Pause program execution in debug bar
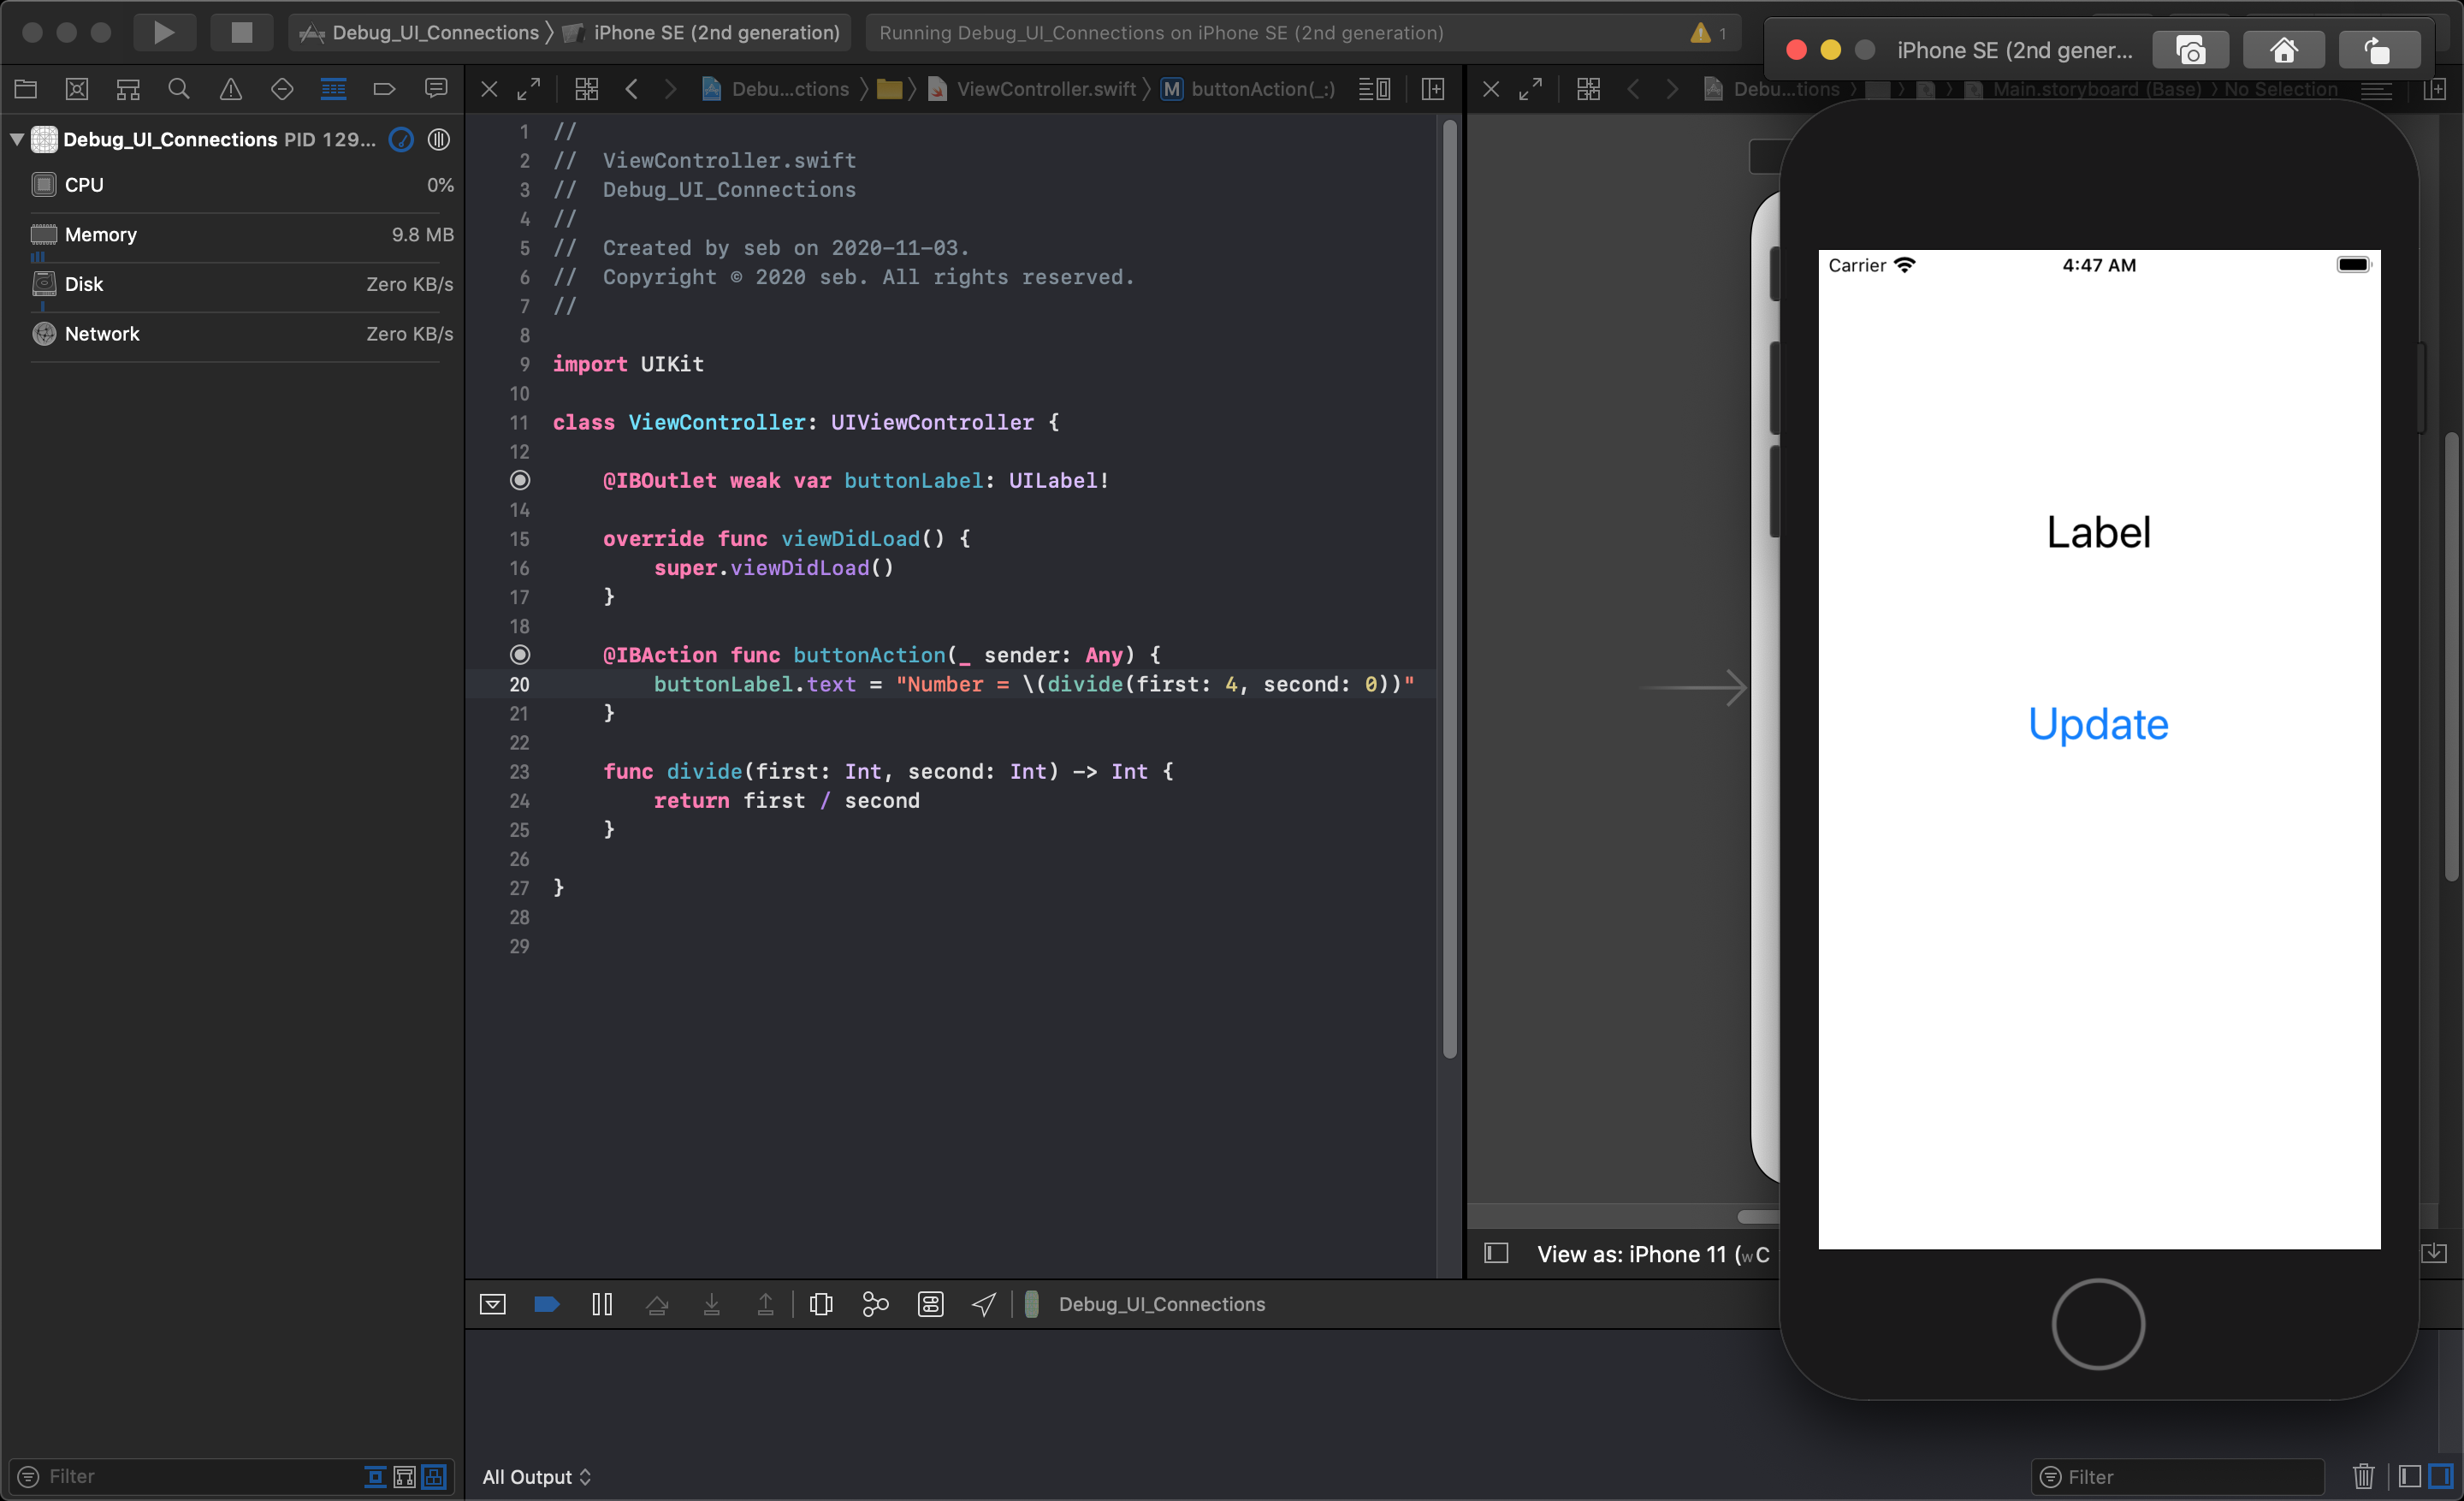This screenshot has width=2464, height=1501. point(602,1304)
